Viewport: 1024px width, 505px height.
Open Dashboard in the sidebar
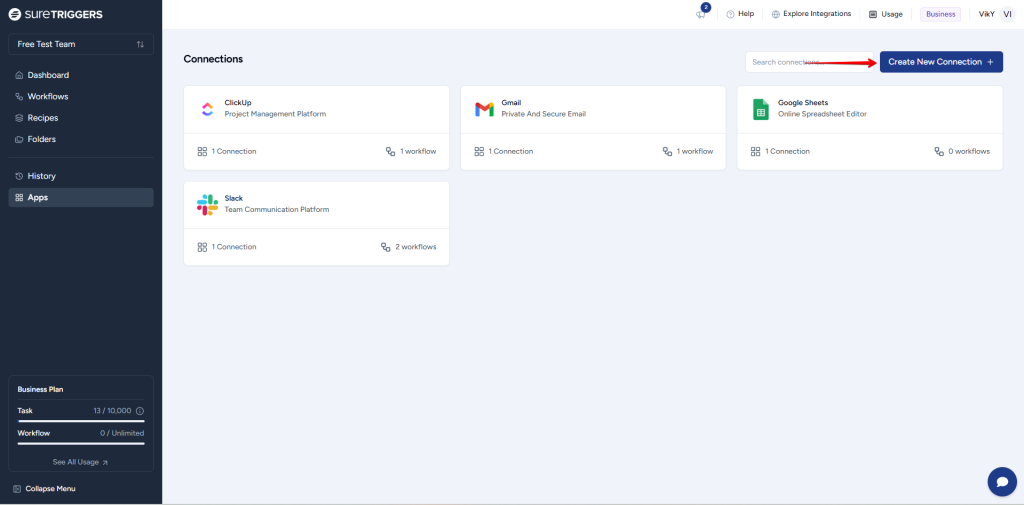point(48,75)
